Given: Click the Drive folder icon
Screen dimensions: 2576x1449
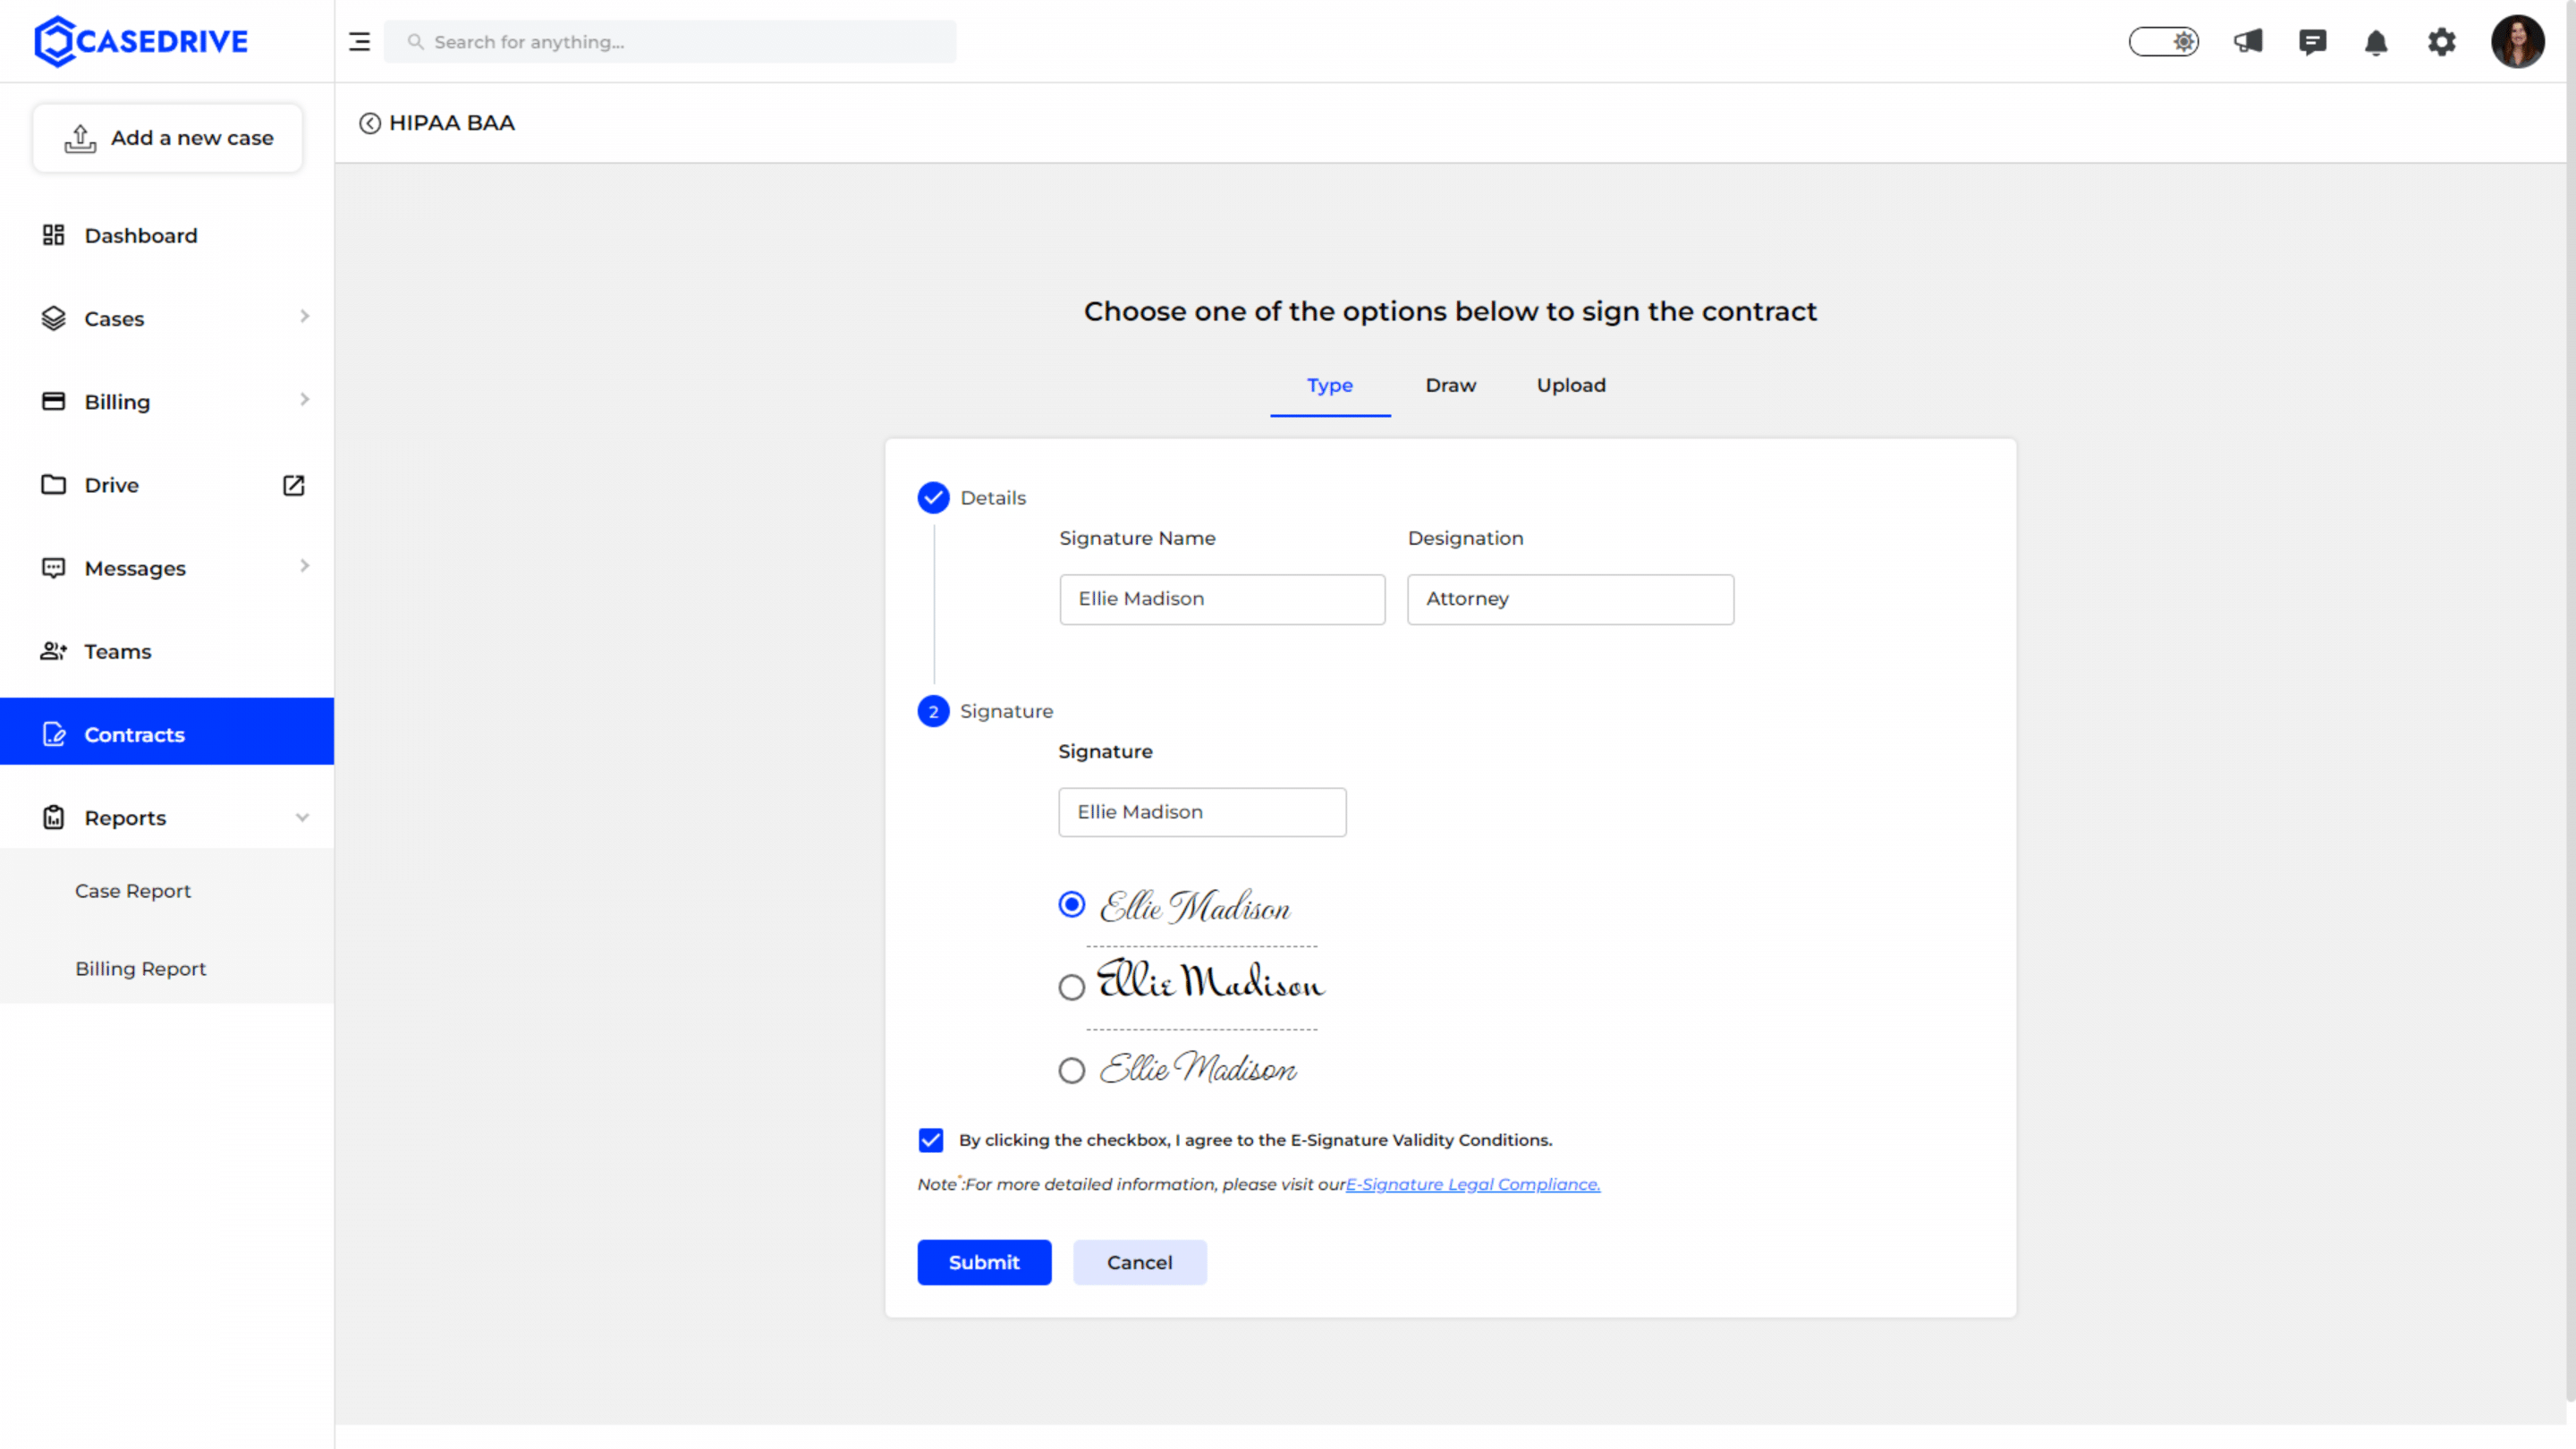Looking at the screenshot, I should (x=53, y=484).
